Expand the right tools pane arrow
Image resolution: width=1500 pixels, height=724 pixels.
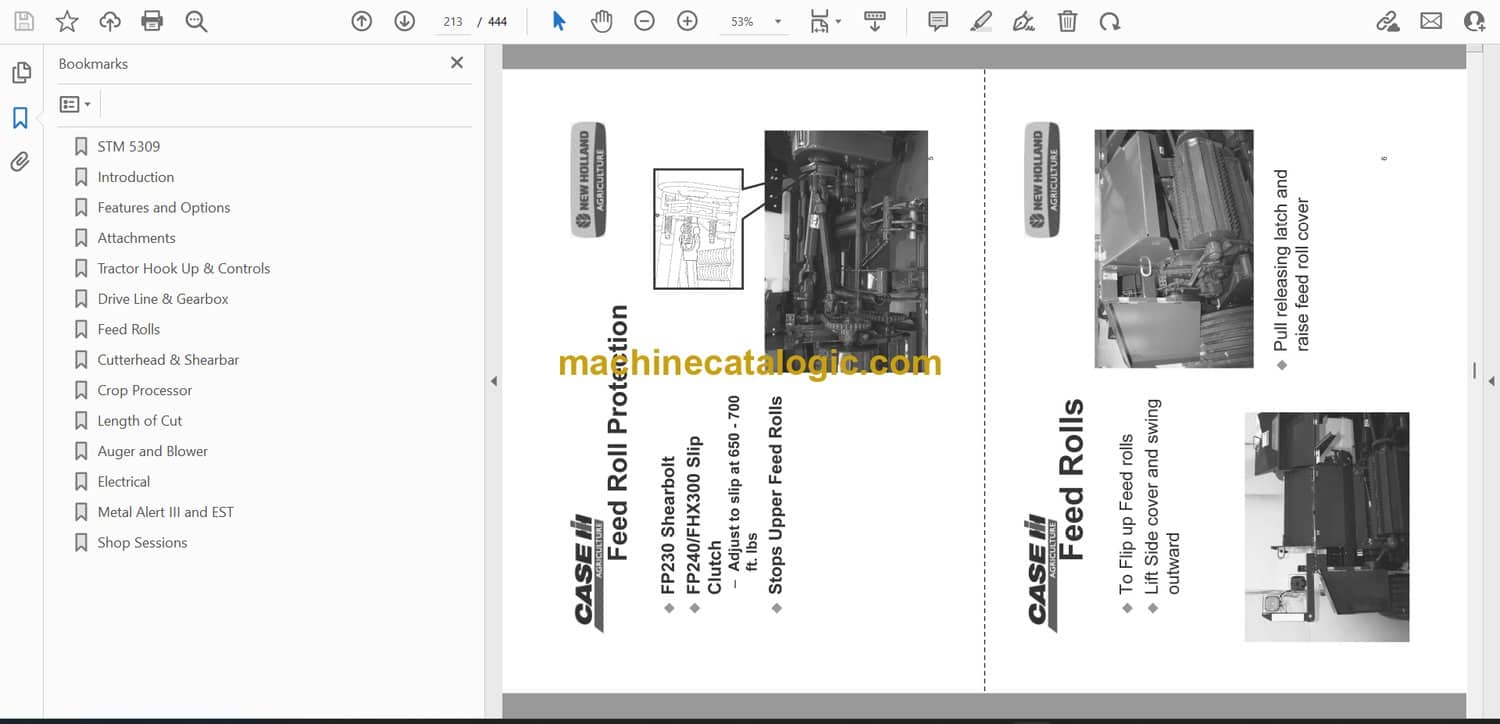[x=1491, y=381]
